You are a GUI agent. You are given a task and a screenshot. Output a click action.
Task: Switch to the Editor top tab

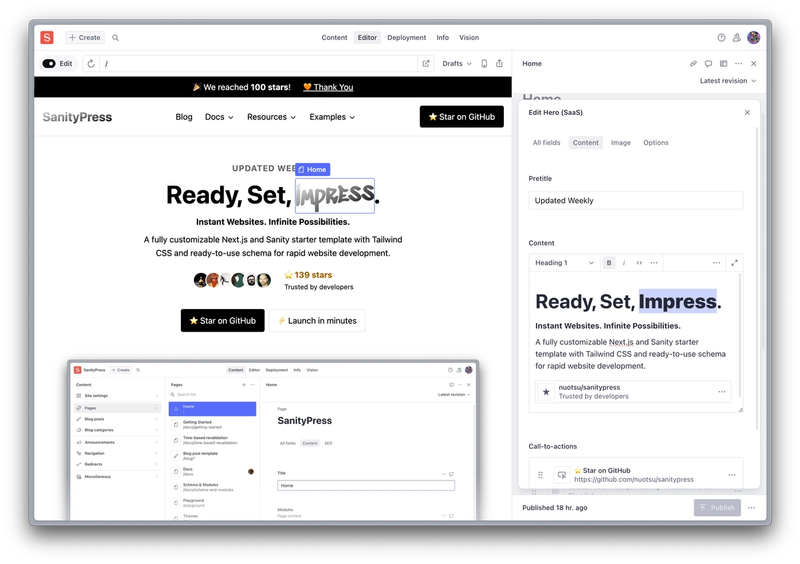(367, 38)
